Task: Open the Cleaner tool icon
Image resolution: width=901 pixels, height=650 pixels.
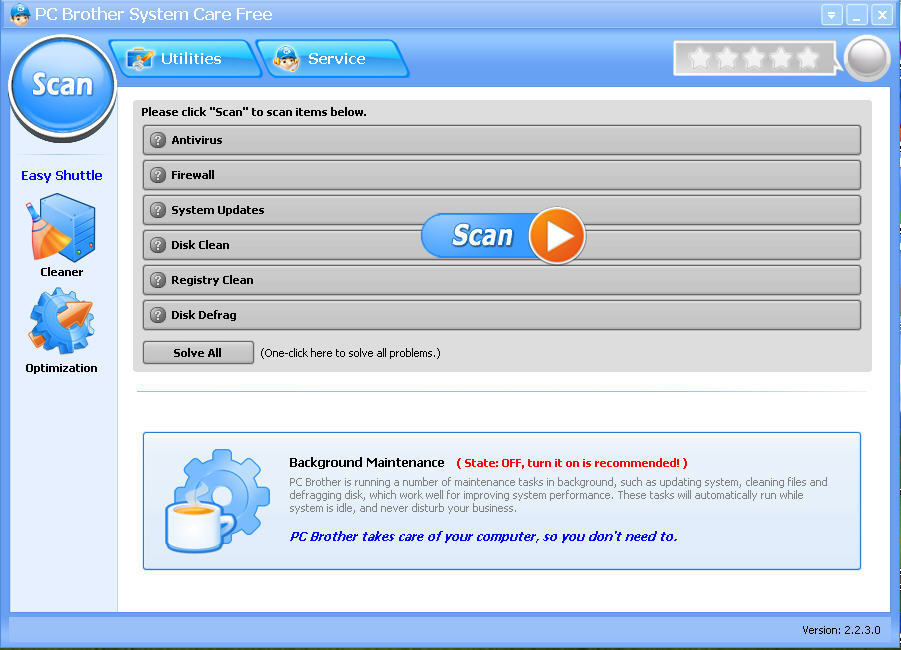Action: pyautogui.click(x=61, y=228)
